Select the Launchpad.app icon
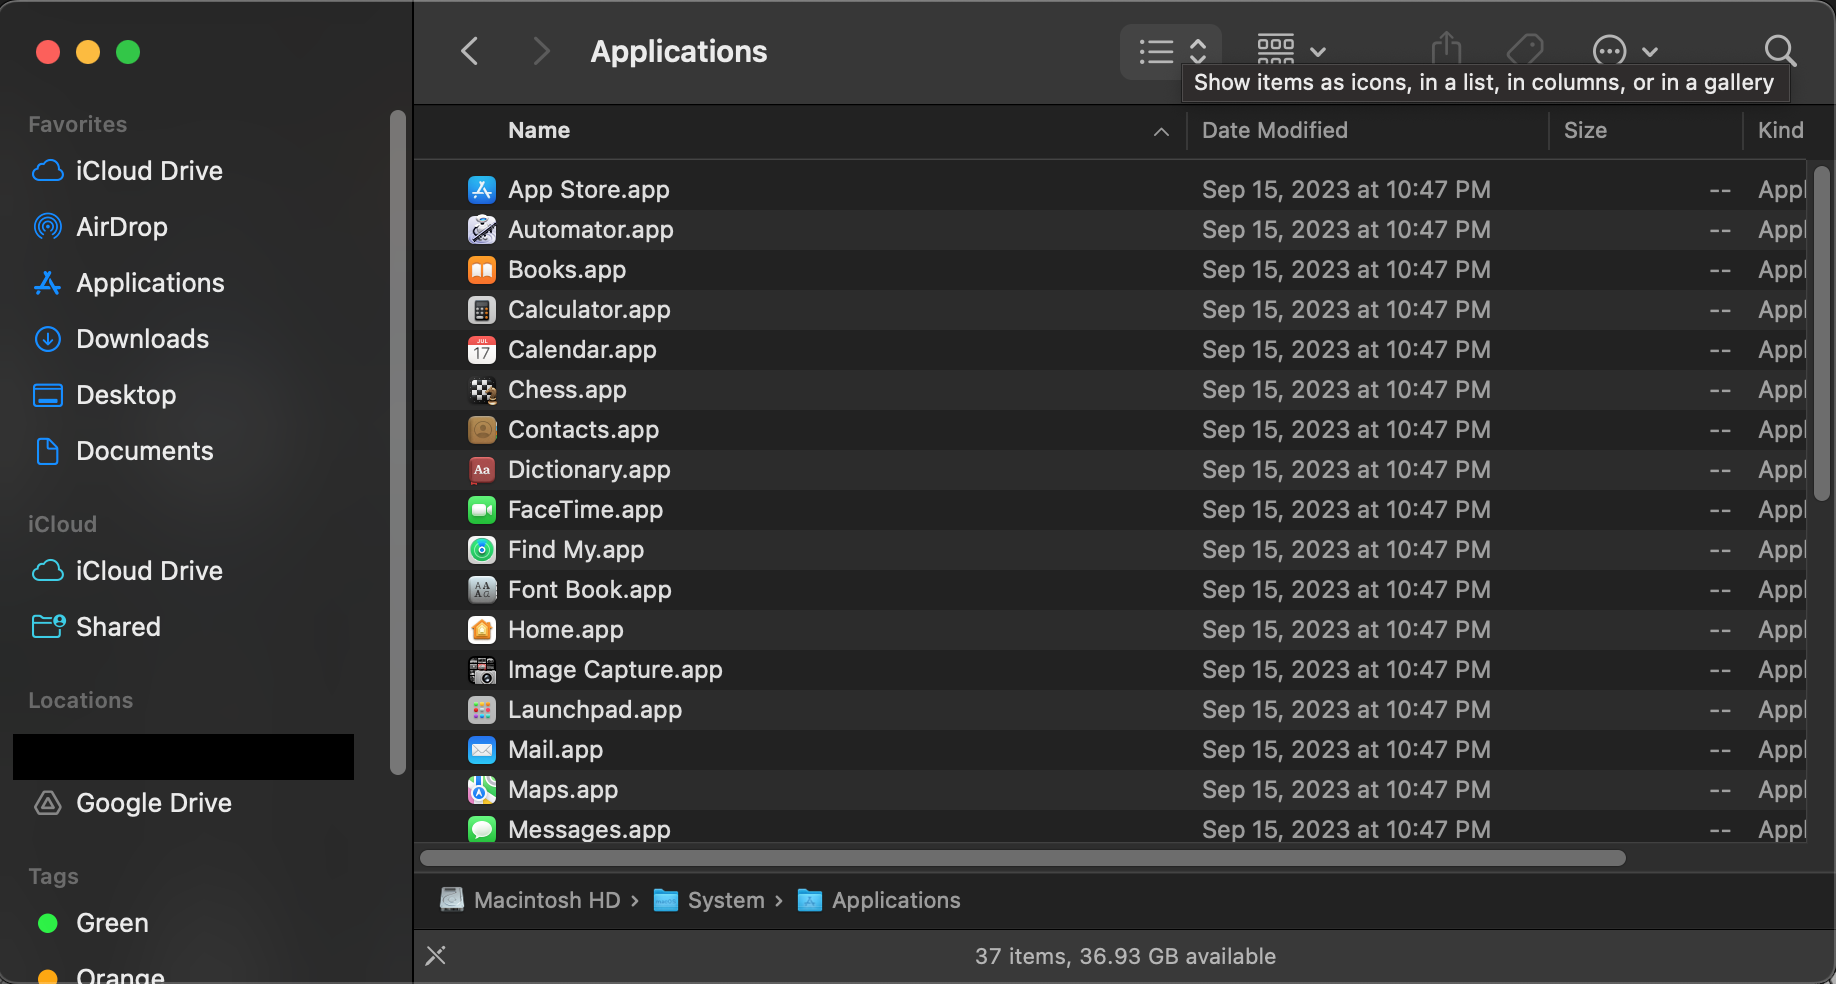 pyautogui.click(x=482, y=710)
